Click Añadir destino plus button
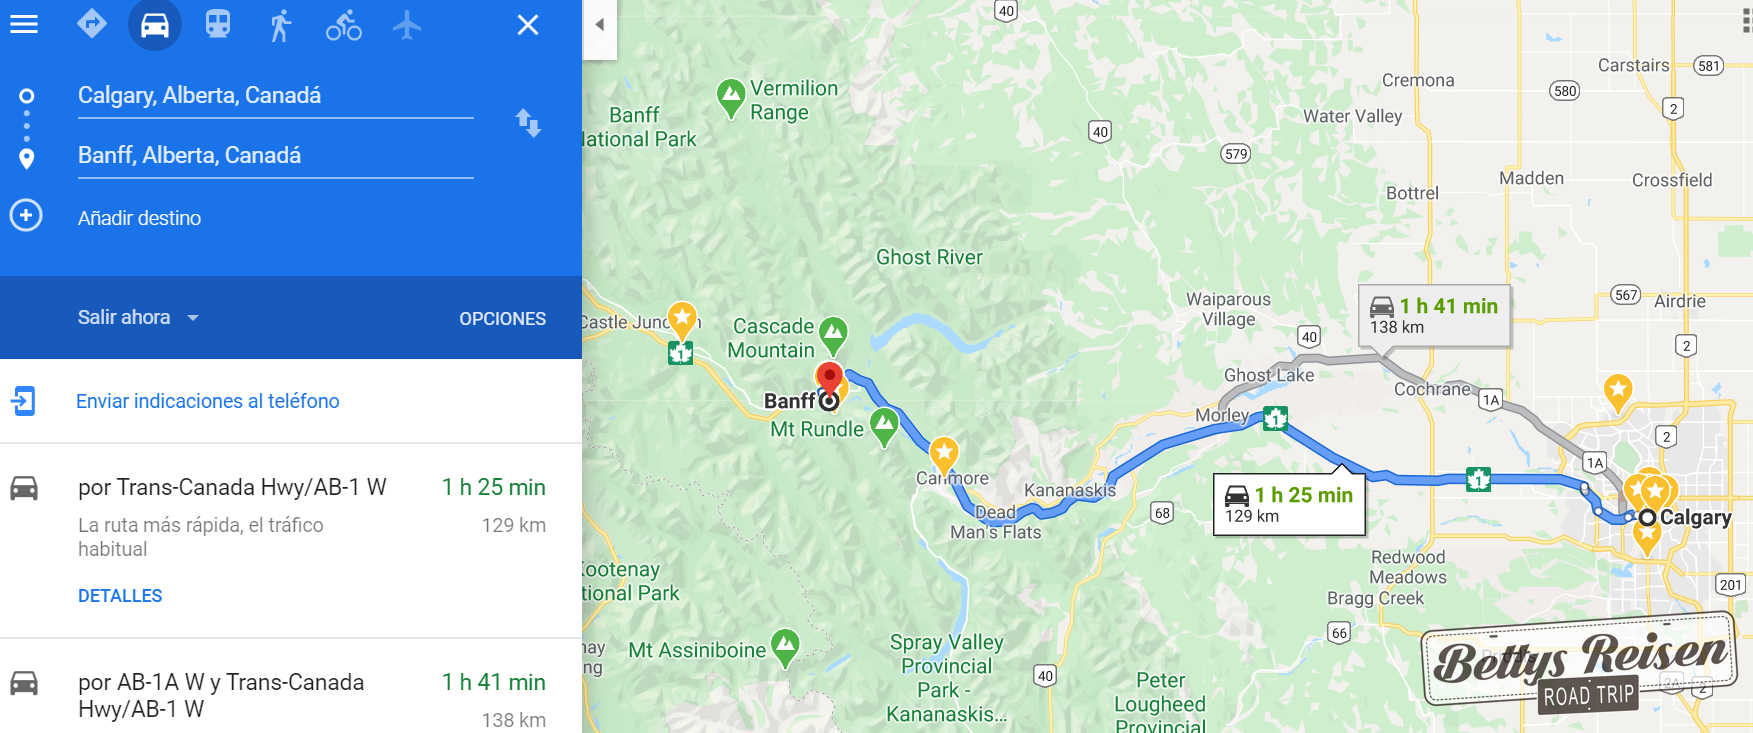 [26, 216]
